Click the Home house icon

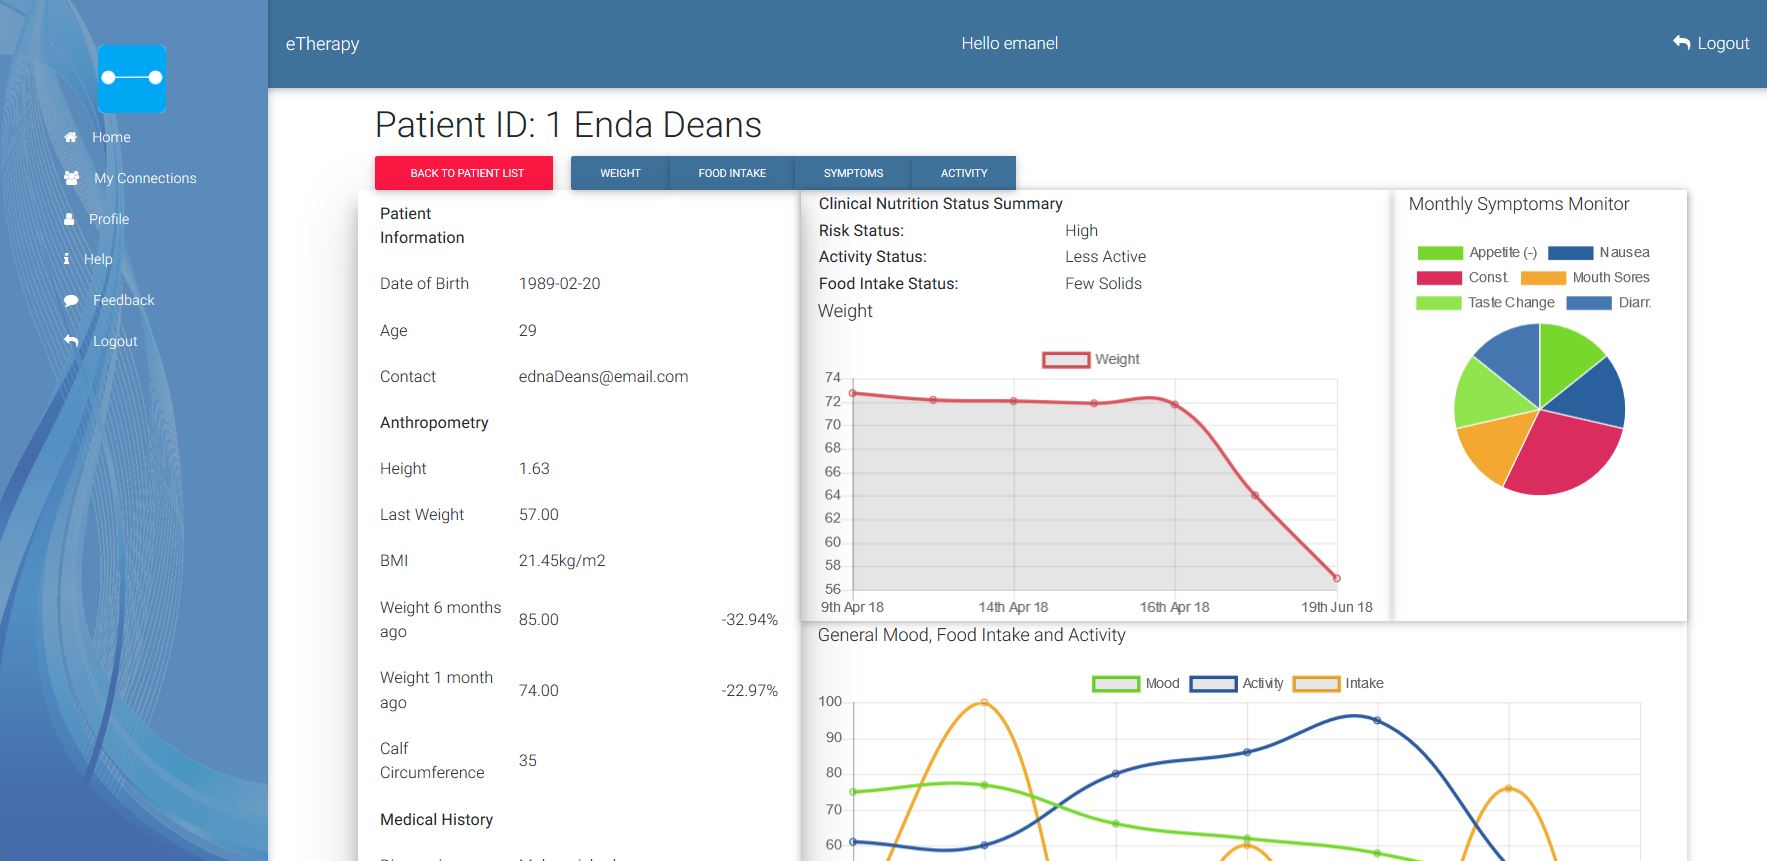(x=70, y=137)
